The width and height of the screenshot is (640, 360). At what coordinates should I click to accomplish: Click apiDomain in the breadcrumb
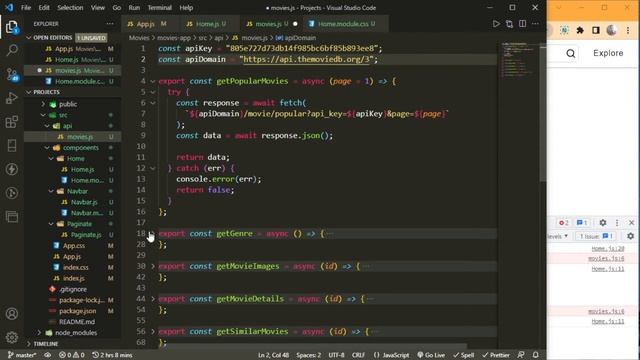tap(300, 38)
